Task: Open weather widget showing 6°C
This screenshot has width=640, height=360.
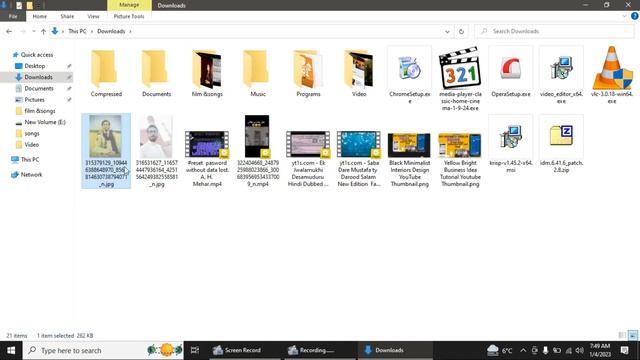Action: pyautogui.click(x=500, y=350)
